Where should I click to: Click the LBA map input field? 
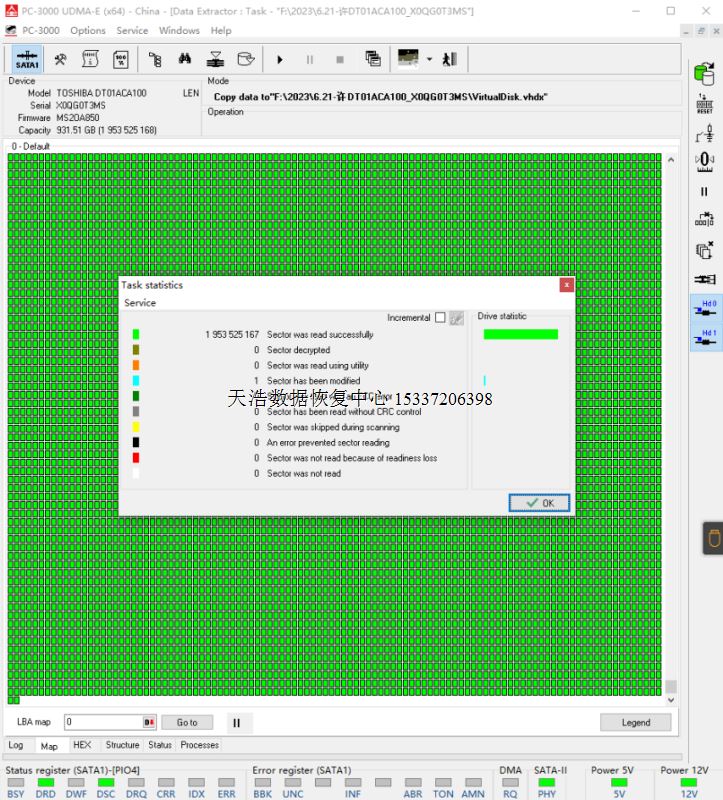(103, 722)
